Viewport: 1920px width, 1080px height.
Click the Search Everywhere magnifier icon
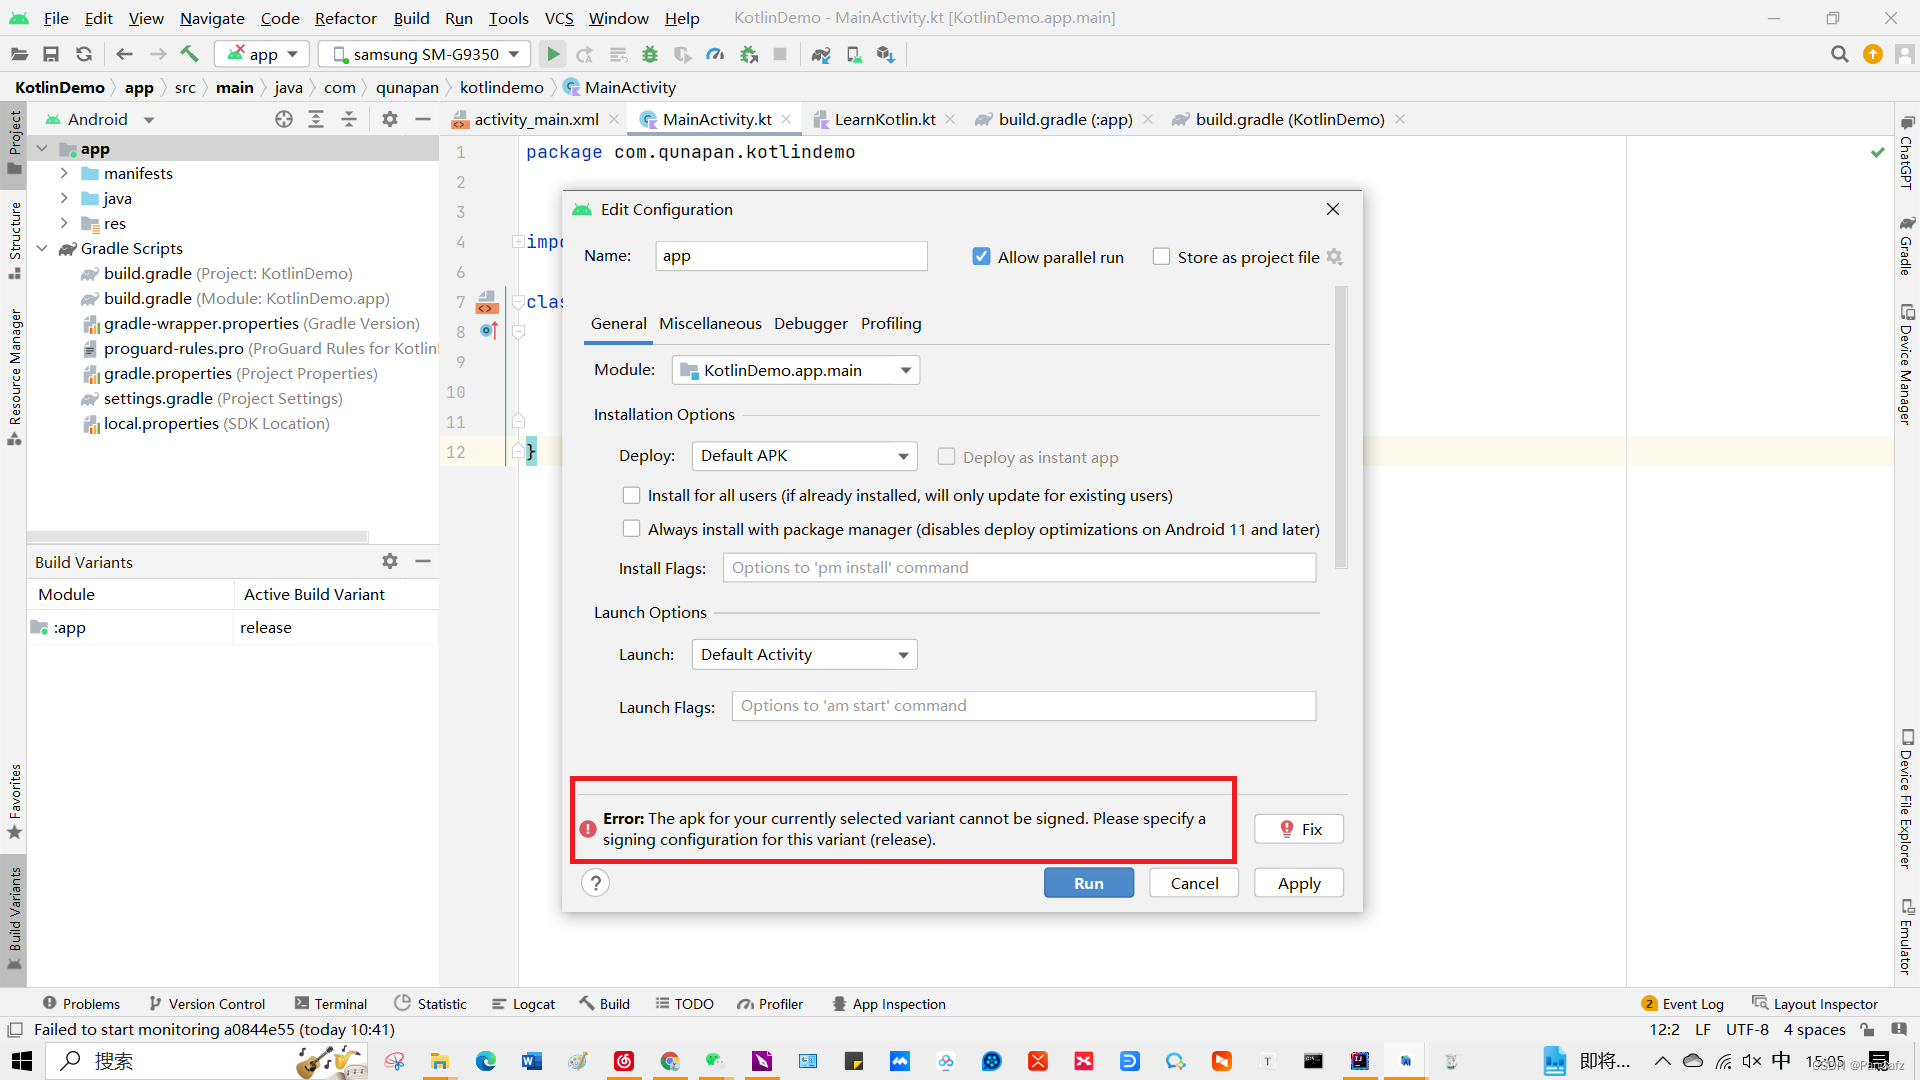[x=1839, y=54]
